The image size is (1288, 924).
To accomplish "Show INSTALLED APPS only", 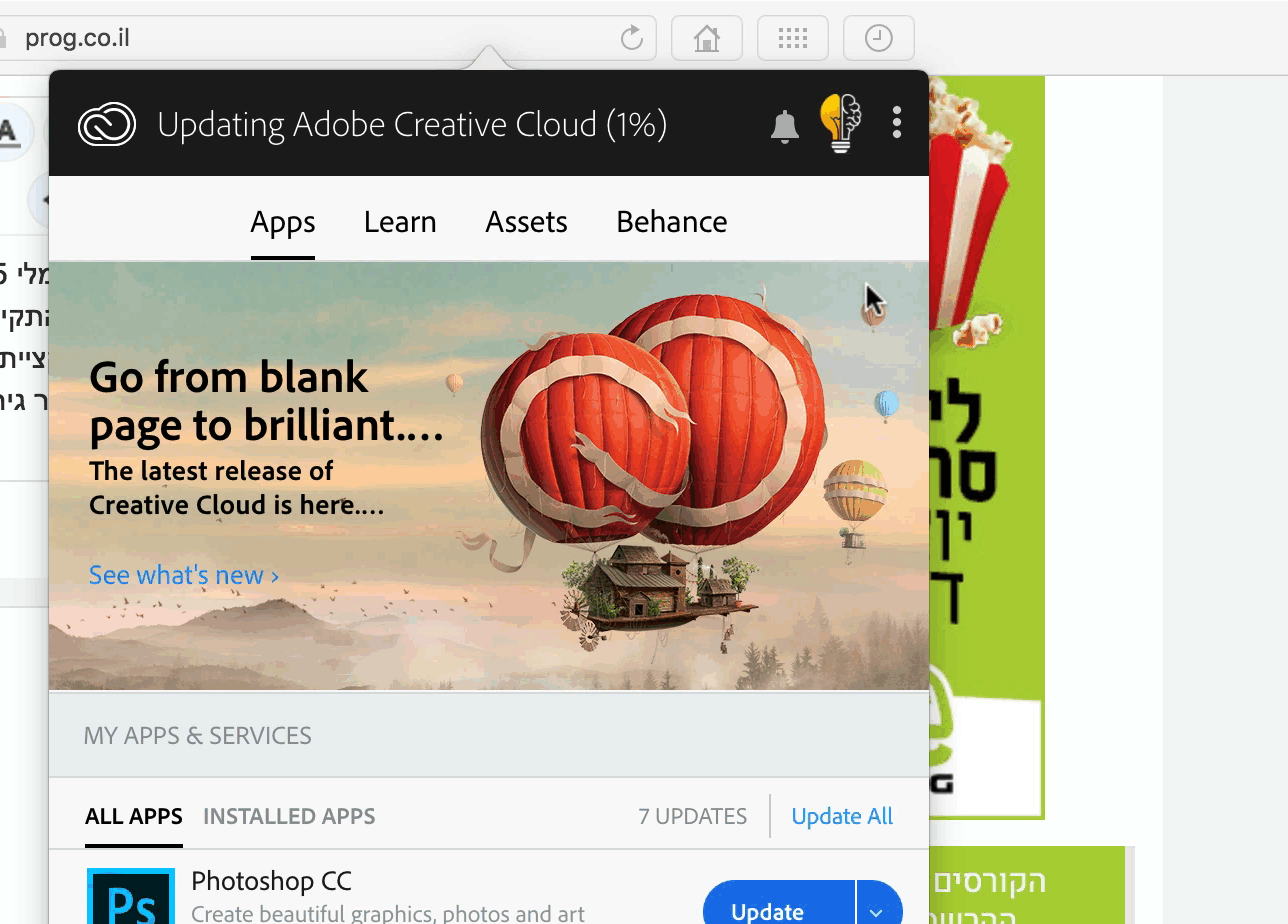I will 289,817.
